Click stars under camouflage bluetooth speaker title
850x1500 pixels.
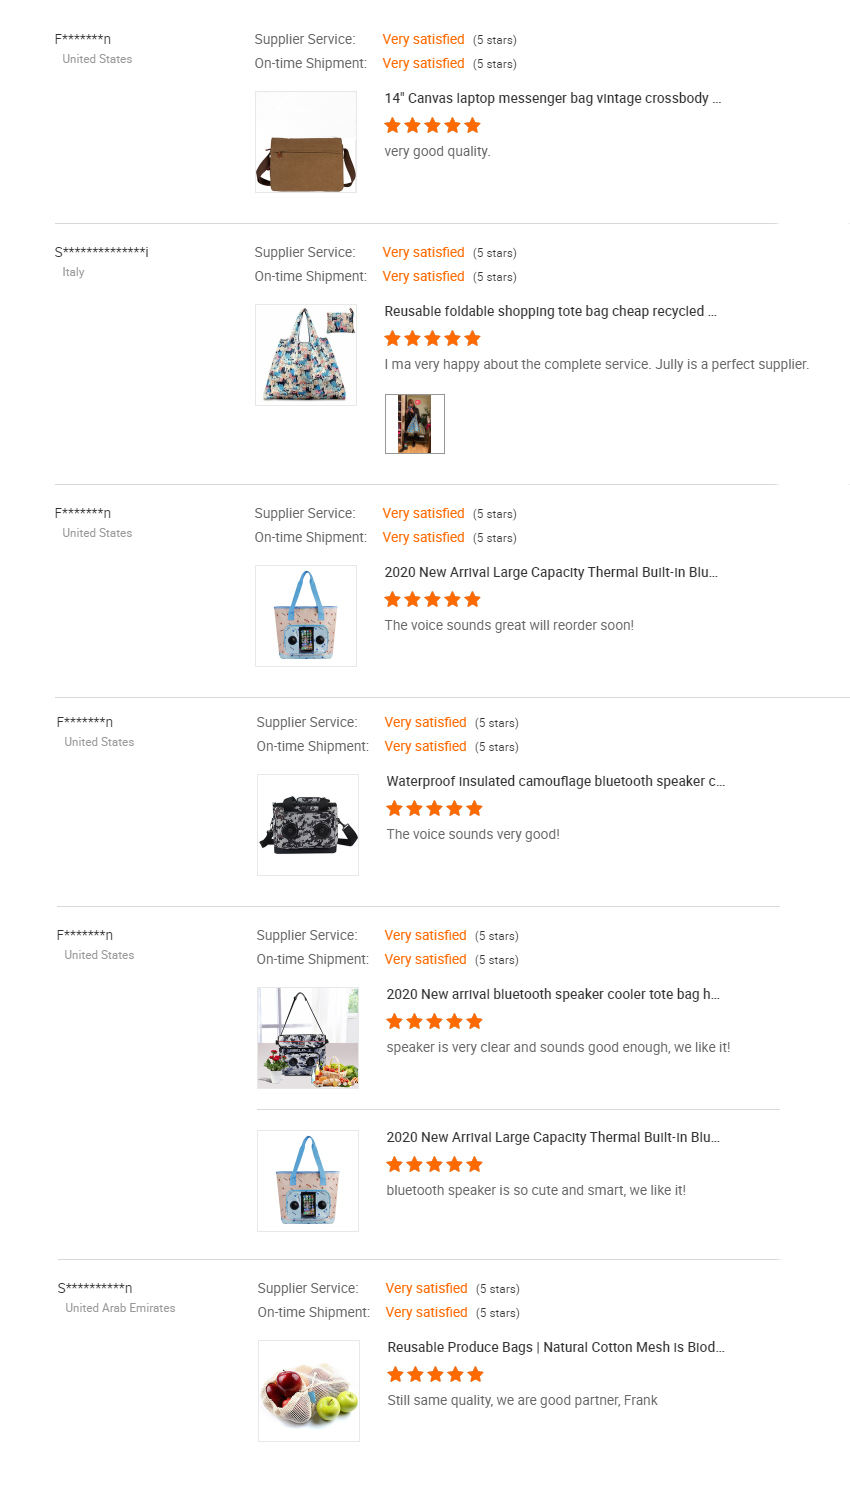435,808
